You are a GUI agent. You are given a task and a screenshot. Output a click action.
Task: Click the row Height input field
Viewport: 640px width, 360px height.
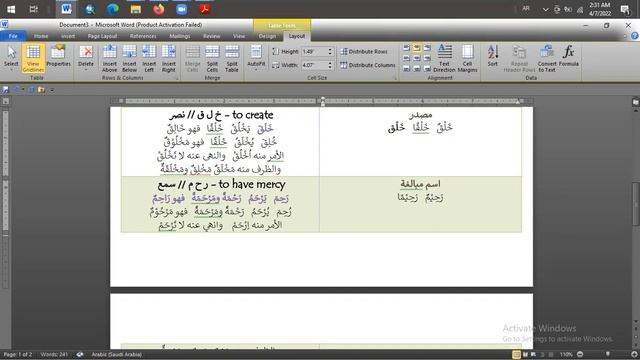(x=314, y=51)
